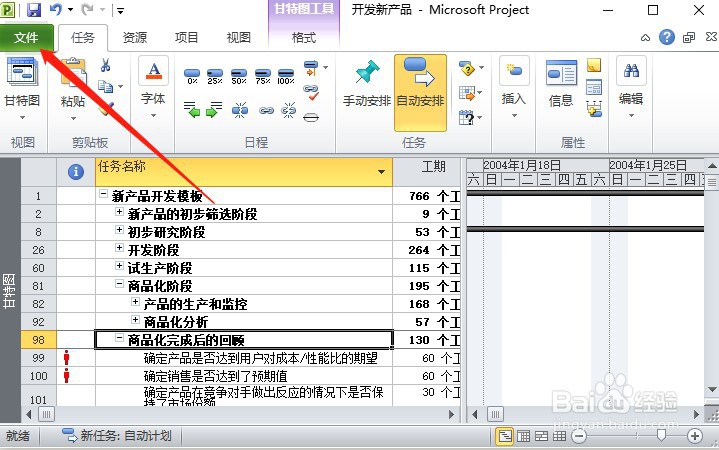Select 手动安排 manual schedule mode

tap(366, 84)
